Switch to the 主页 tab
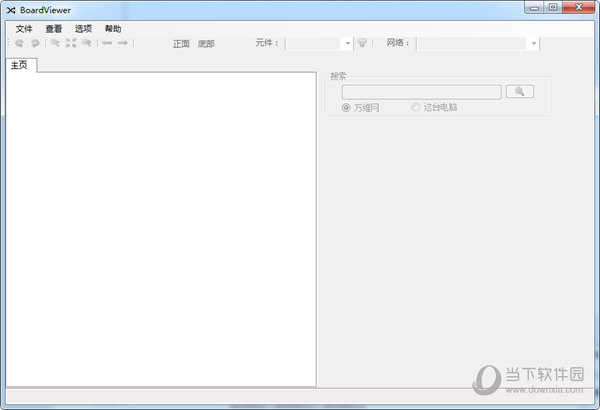600x410 pixels. (19, 65)
